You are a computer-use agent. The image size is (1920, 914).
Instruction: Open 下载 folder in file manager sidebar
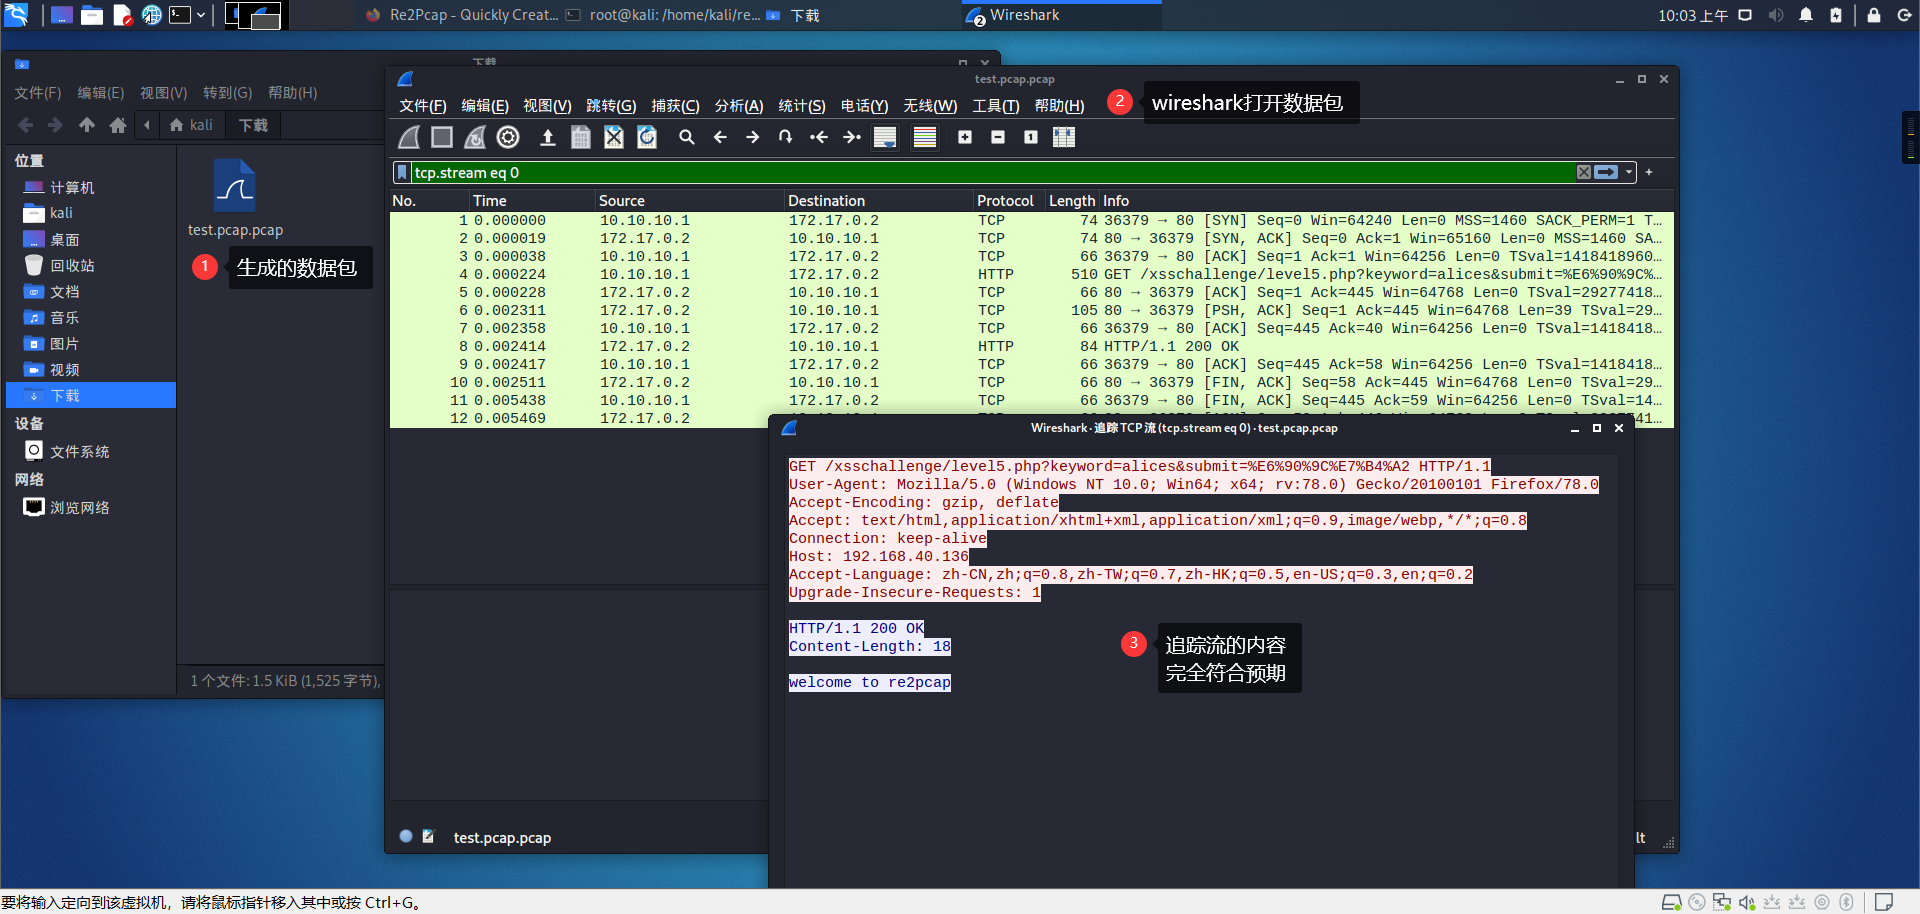pyautogui.click(x=91, y=395)
